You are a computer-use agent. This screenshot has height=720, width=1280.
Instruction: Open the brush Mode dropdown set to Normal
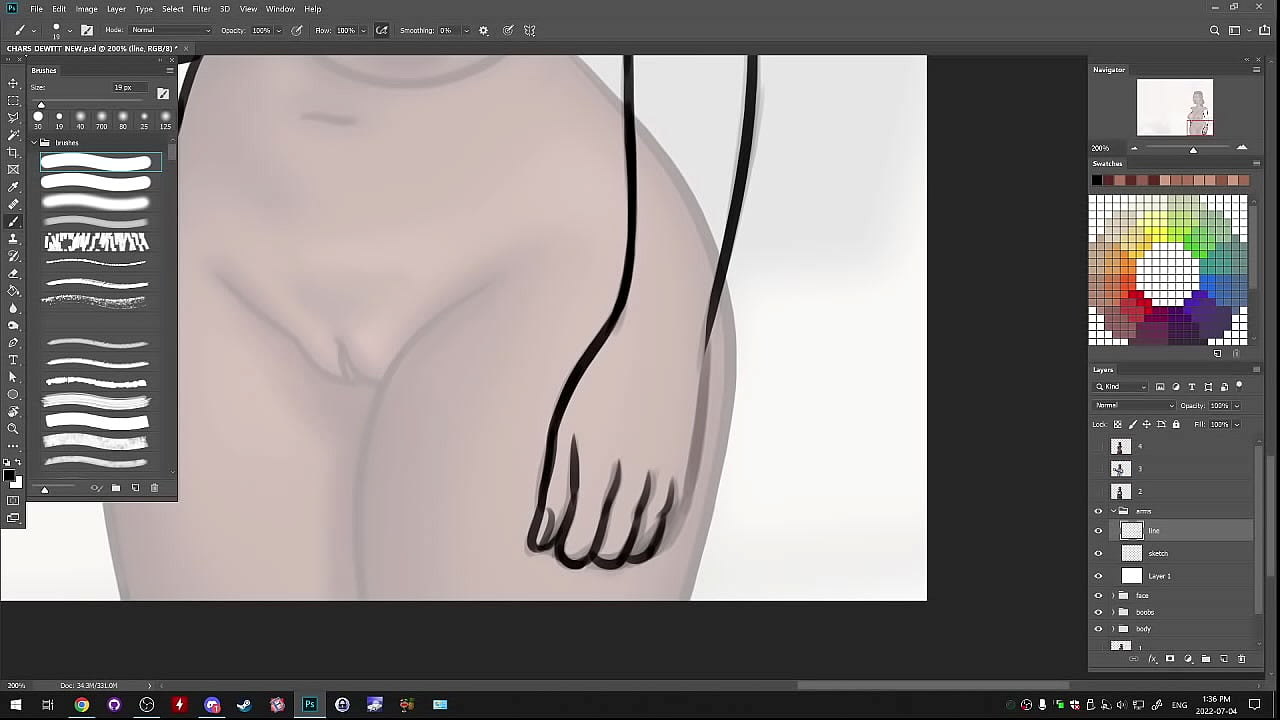[x=170, y=31]
